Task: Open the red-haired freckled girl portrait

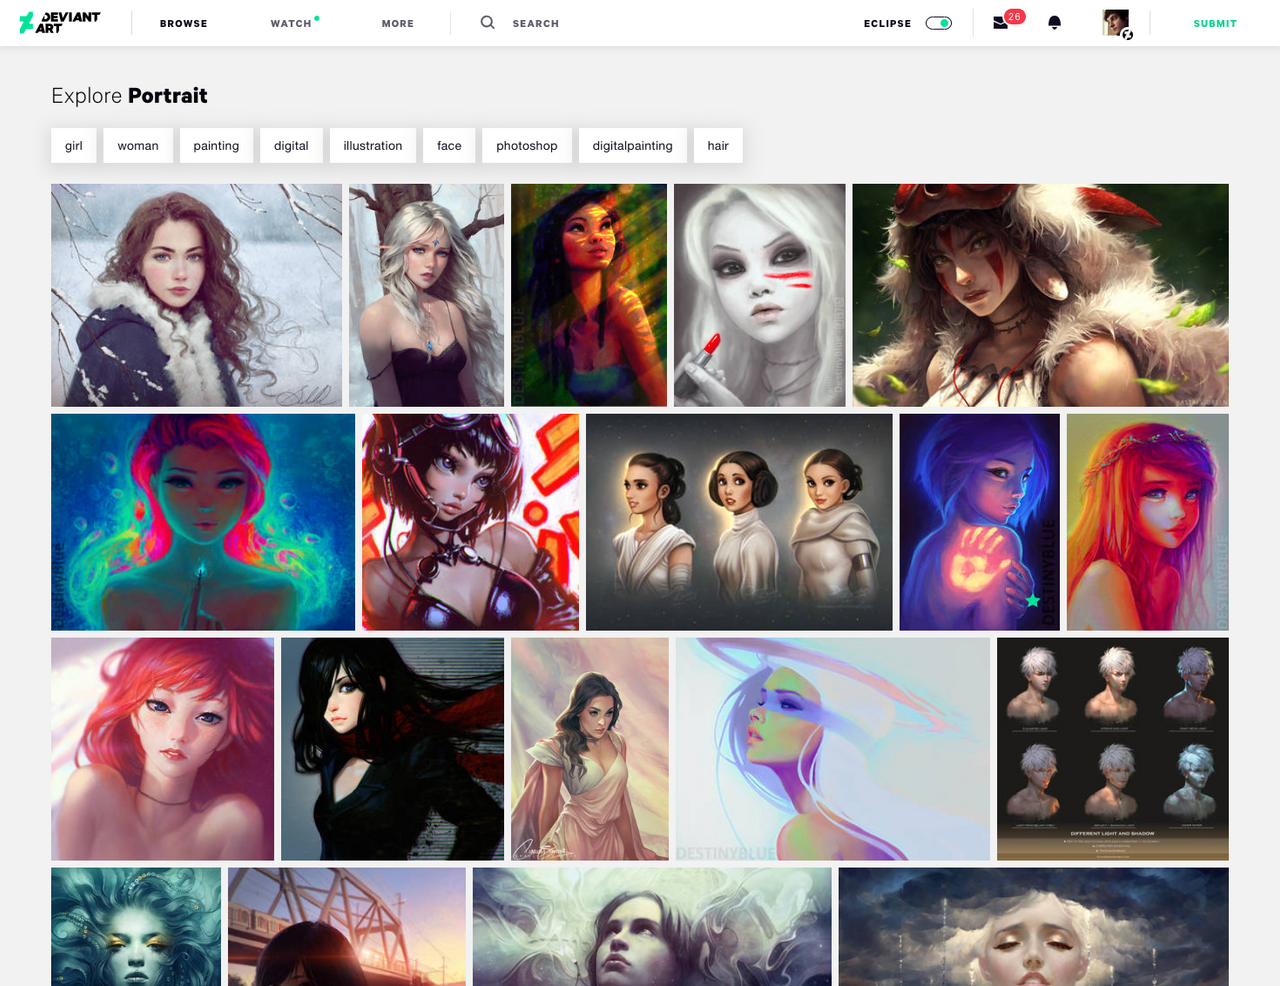Action: 162,749
